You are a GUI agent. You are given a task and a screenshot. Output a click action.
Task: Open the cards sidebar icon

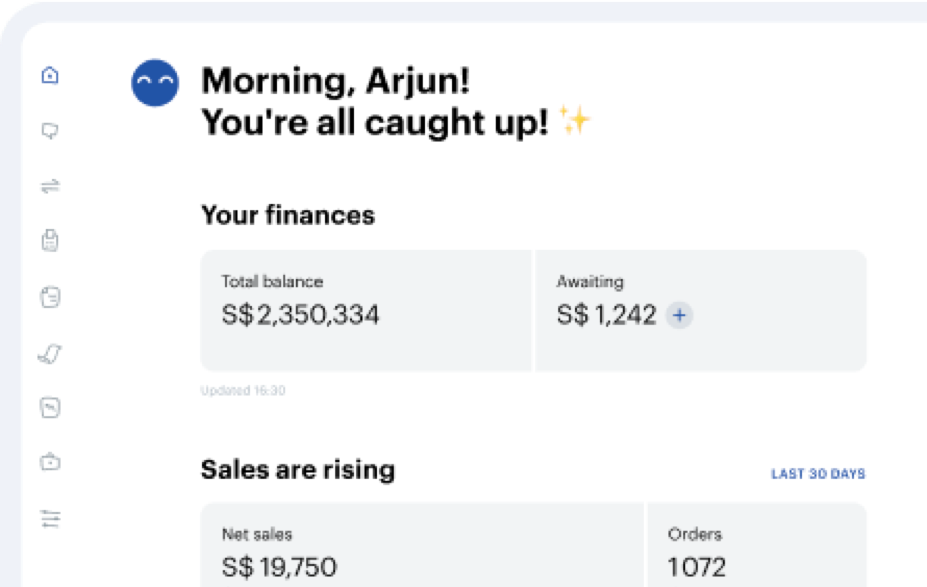point(50,297)
